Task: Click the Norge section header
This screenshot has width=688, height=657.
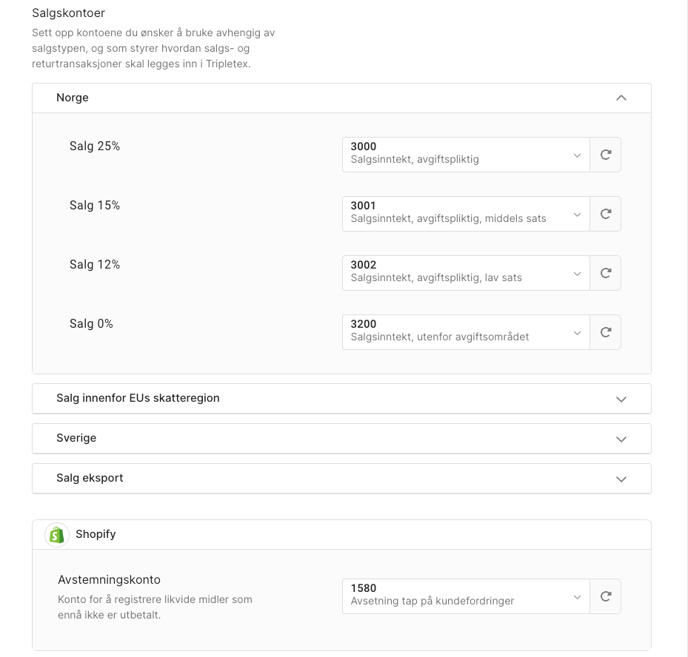Action: (342, 98)
